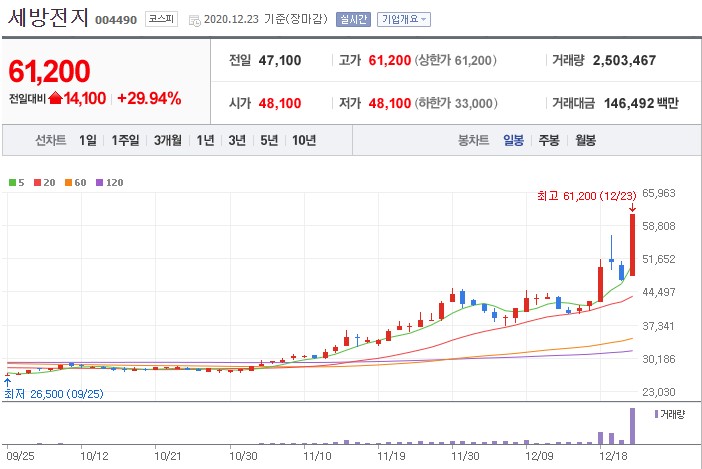Click the 10/12 date axis label
Viewport: 702px width, 469px height.
94,456
